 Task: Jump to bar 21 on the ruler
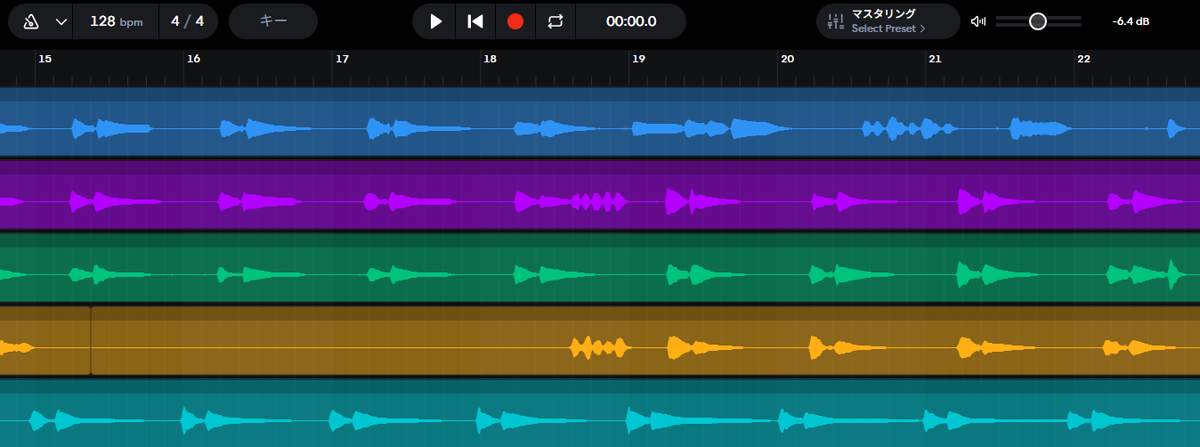(x=935, y=59)
